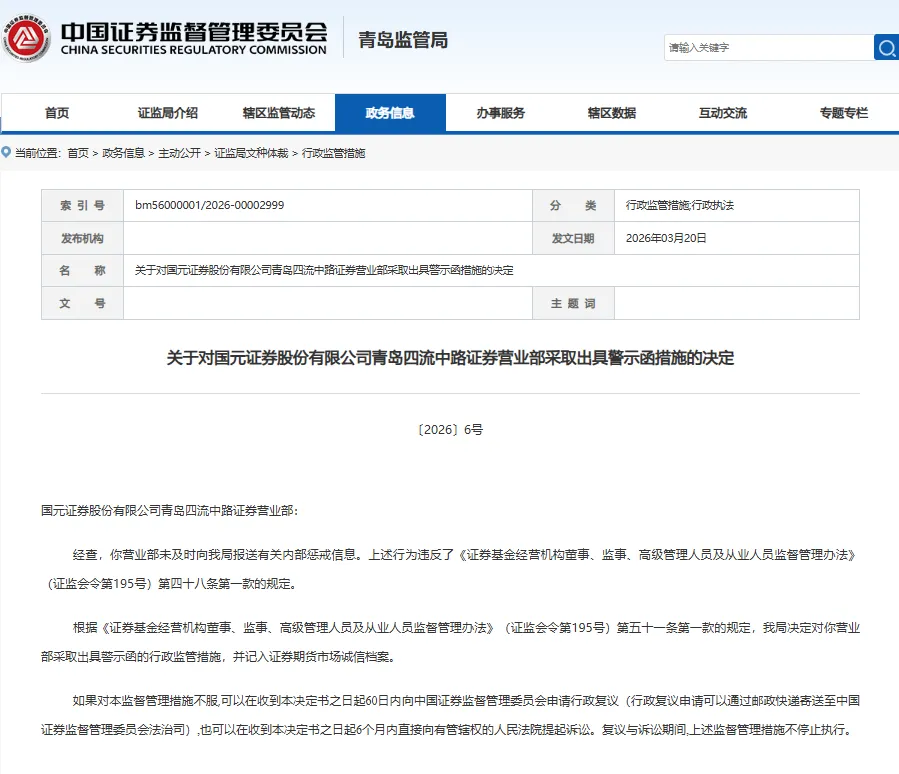The height and width of the screenshot is (774, 899).
Task: Open the 办事服务 navigation tab
Action: (x=501, y=113)
